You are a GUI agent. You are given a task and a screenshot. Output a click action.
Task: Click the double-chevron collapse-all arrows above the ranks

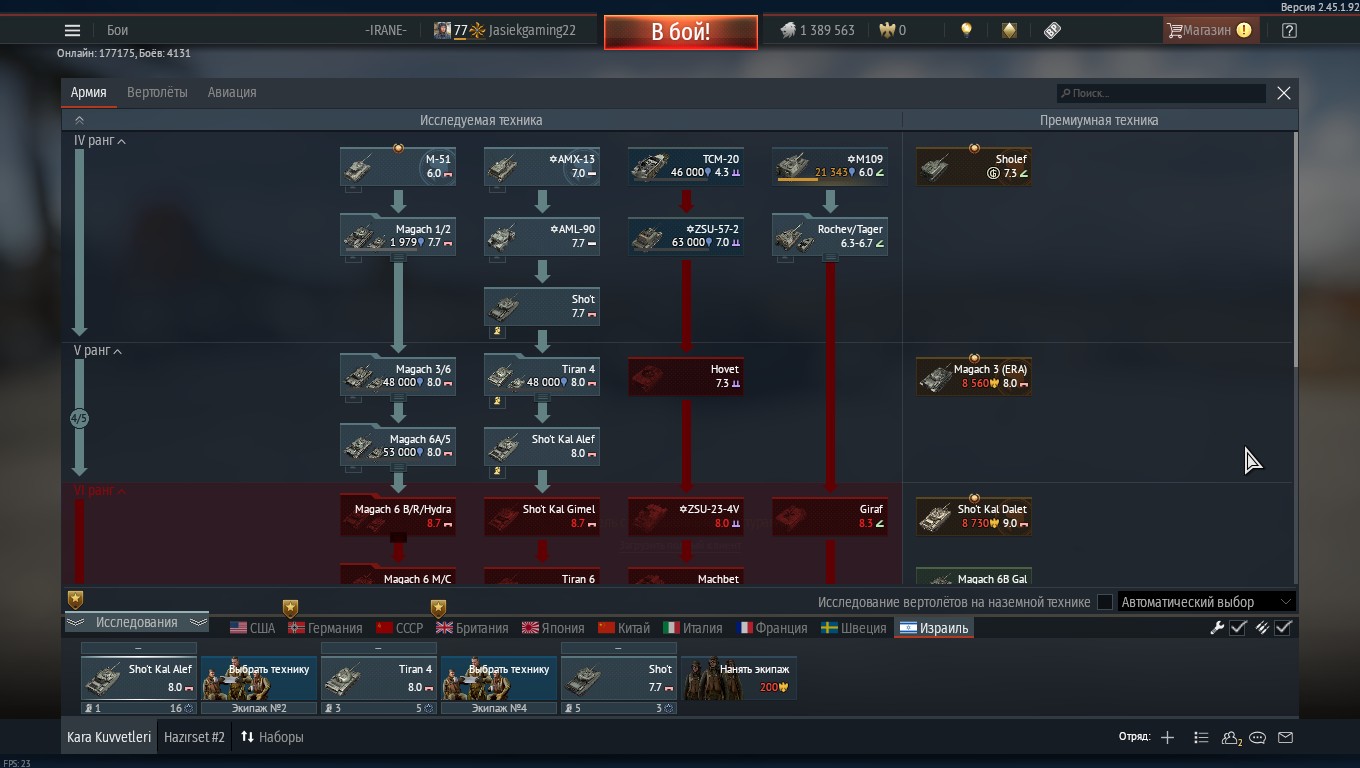(x=79, y=120)
